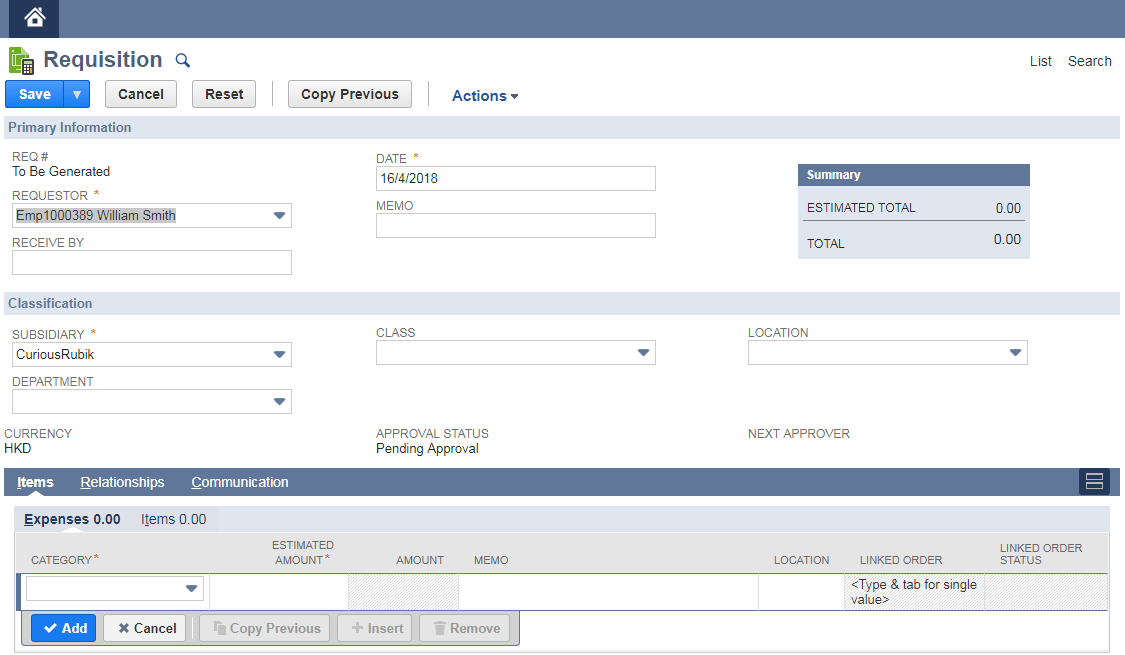Select the Expenses subtab
The image size is (1125, 655).
click(72, 519)
